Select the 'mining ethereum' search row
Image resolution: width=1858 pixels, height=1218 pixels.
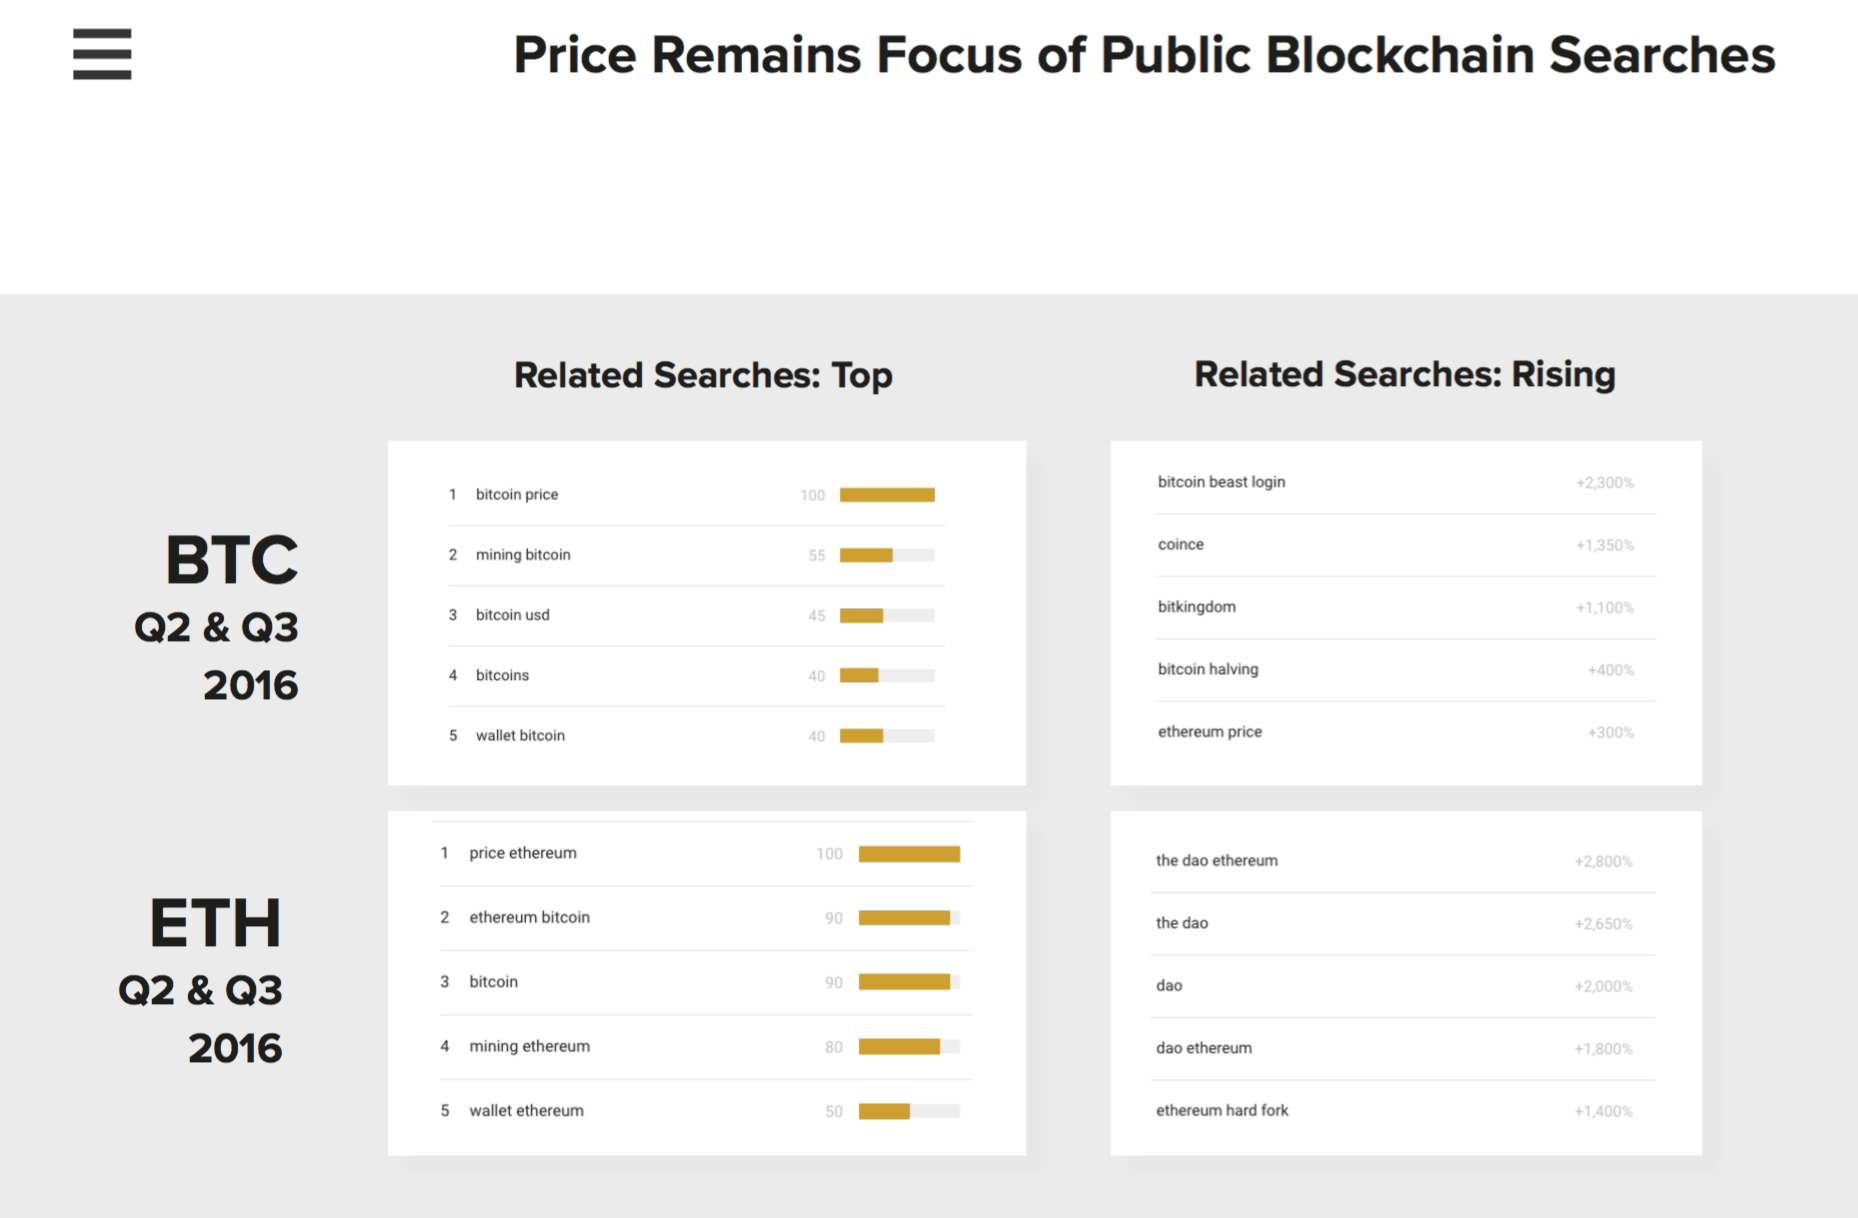click(529, 1047)
